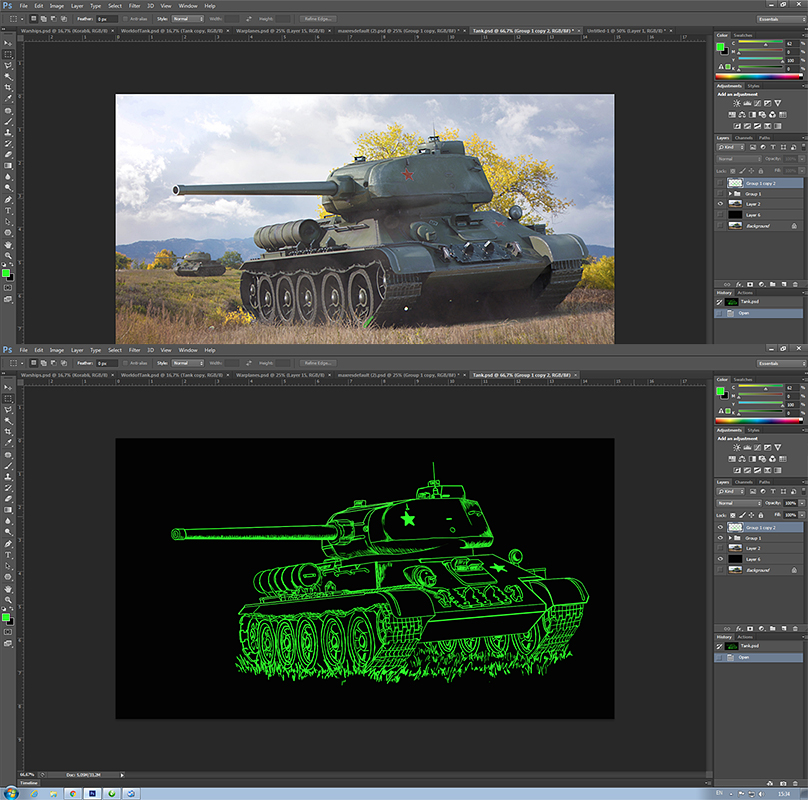Image resolution: width=808 pixels, height=800 pixels.
Task: Show Group 1 copy 2 layer in the top window
Action: coord(720,183)
